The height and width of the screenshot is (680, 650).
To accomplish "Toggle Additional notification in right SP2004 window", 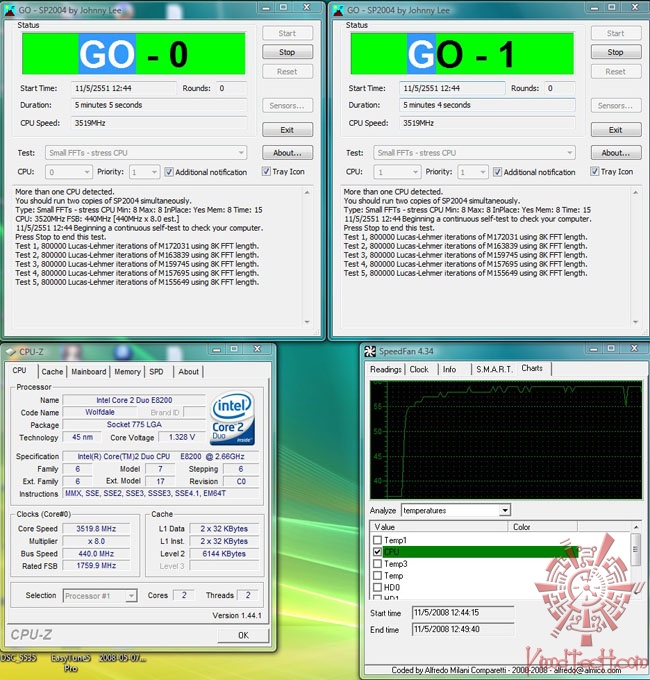I will 498,172.
